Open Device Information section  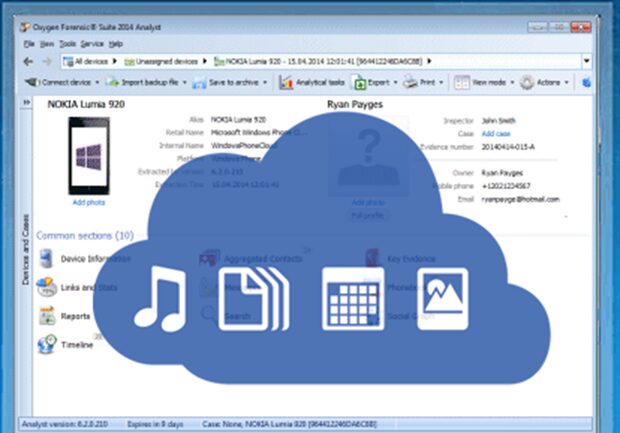point(84,259)
